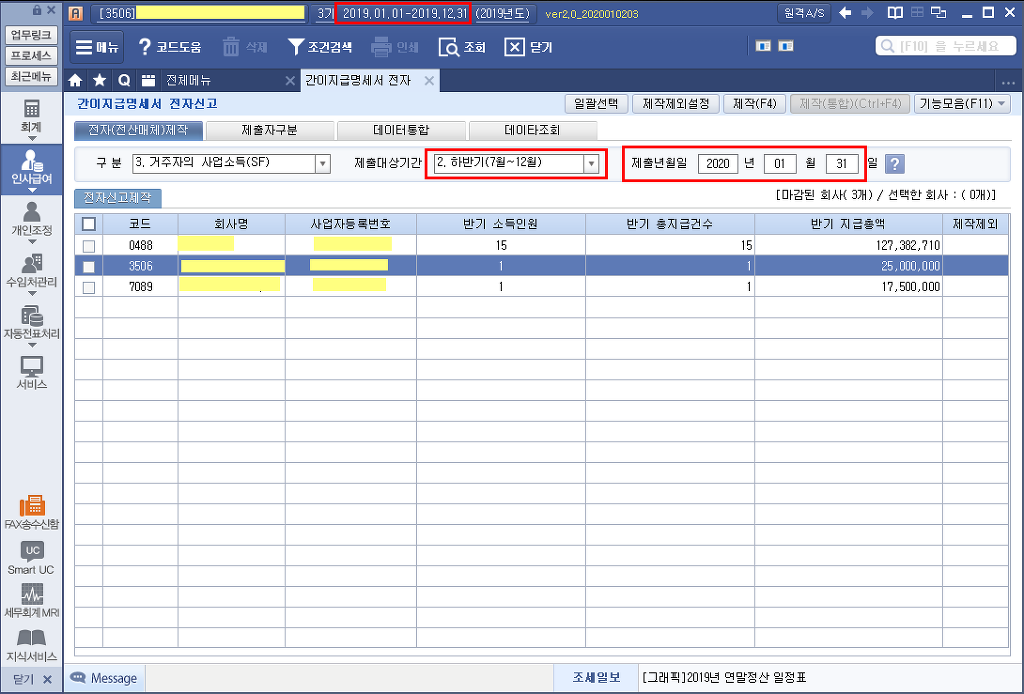Click the 제작(F4) button

point(754,104)
